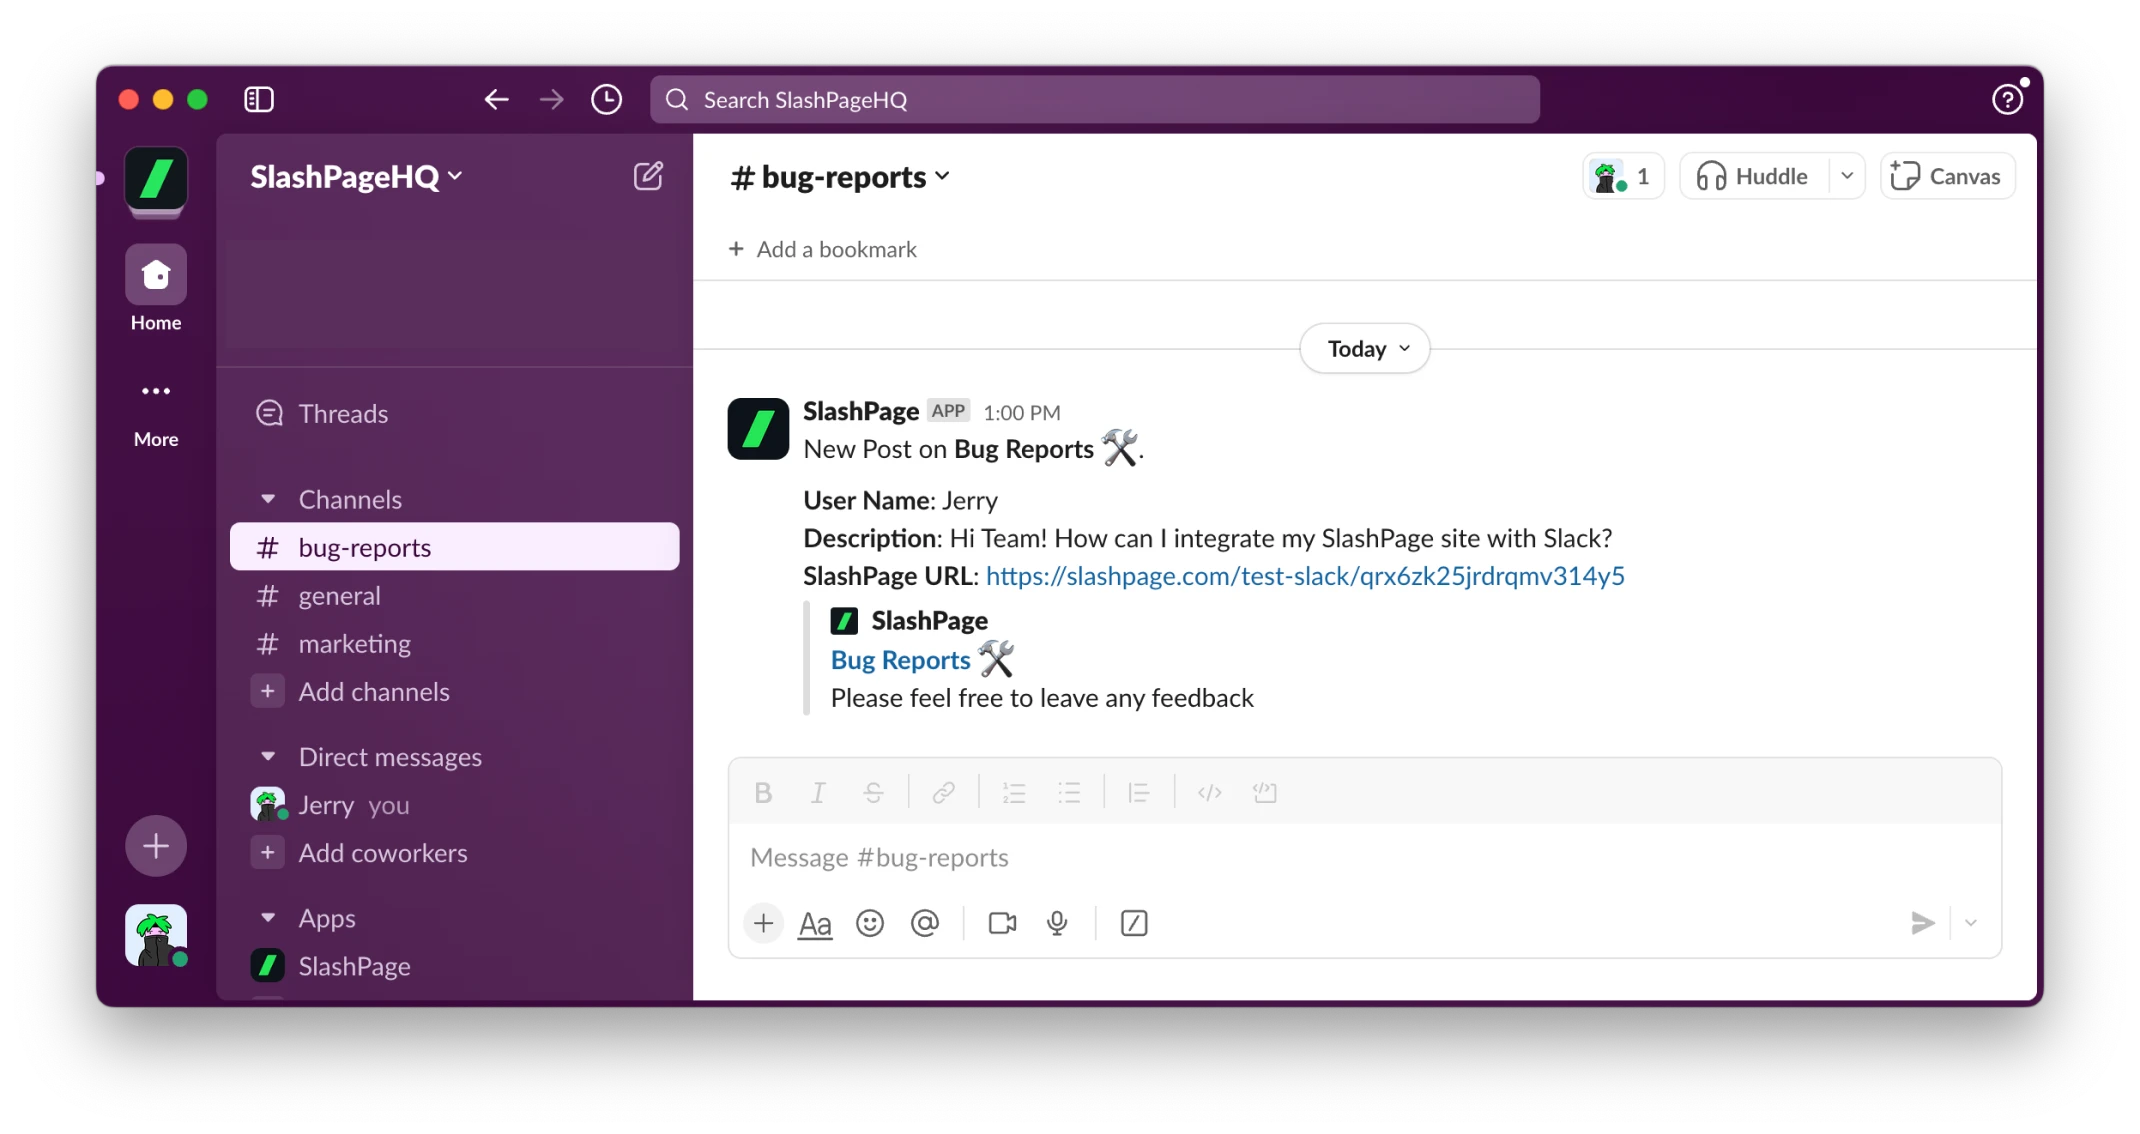View channel members count button
The image size is (2140, 1134).
point(1623,177)
